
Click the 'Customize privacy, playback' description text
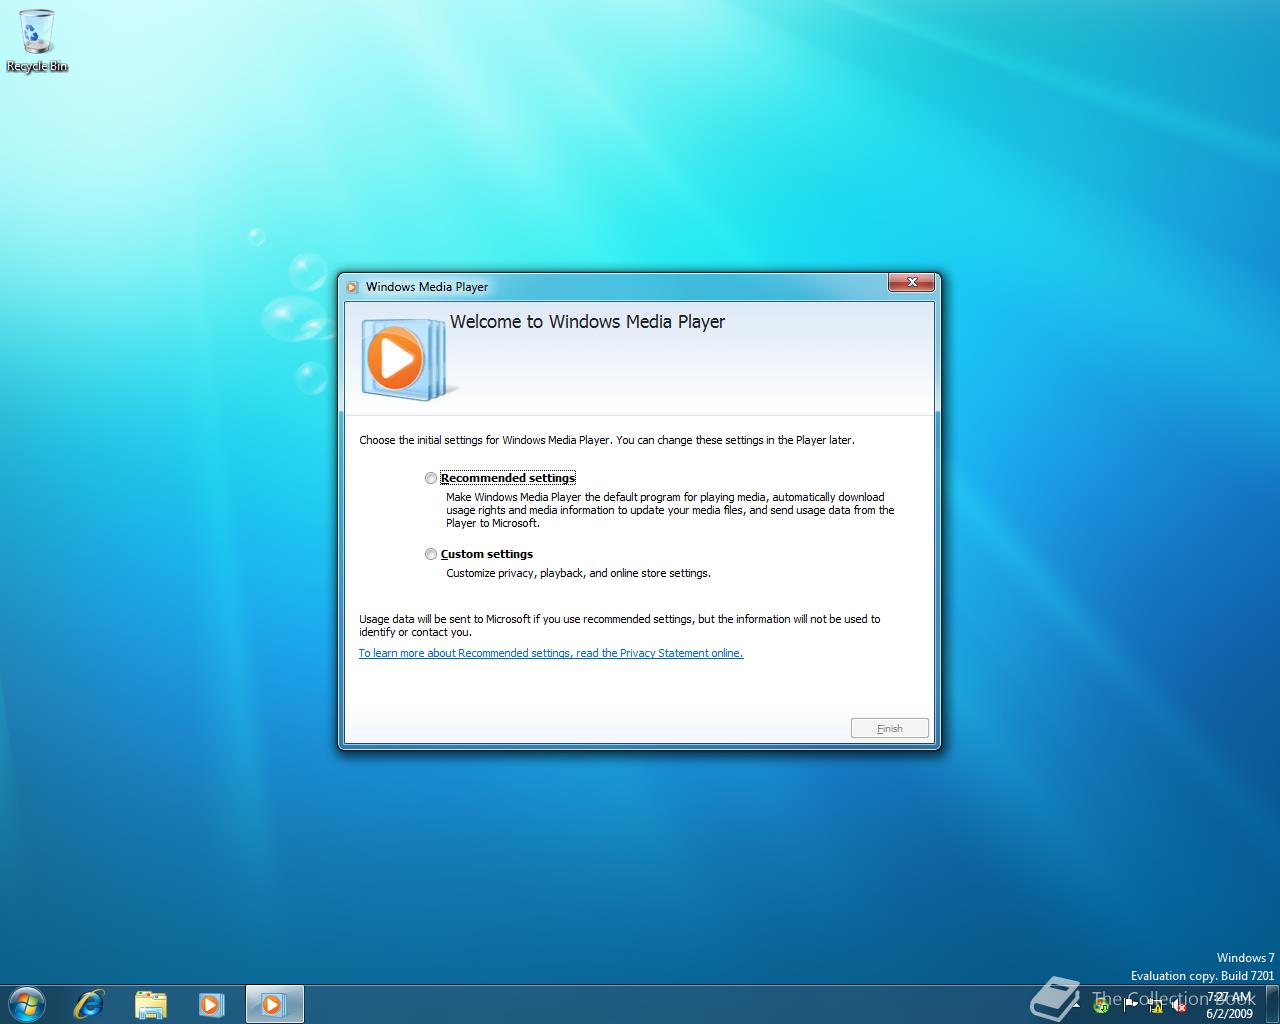point(578,573)
